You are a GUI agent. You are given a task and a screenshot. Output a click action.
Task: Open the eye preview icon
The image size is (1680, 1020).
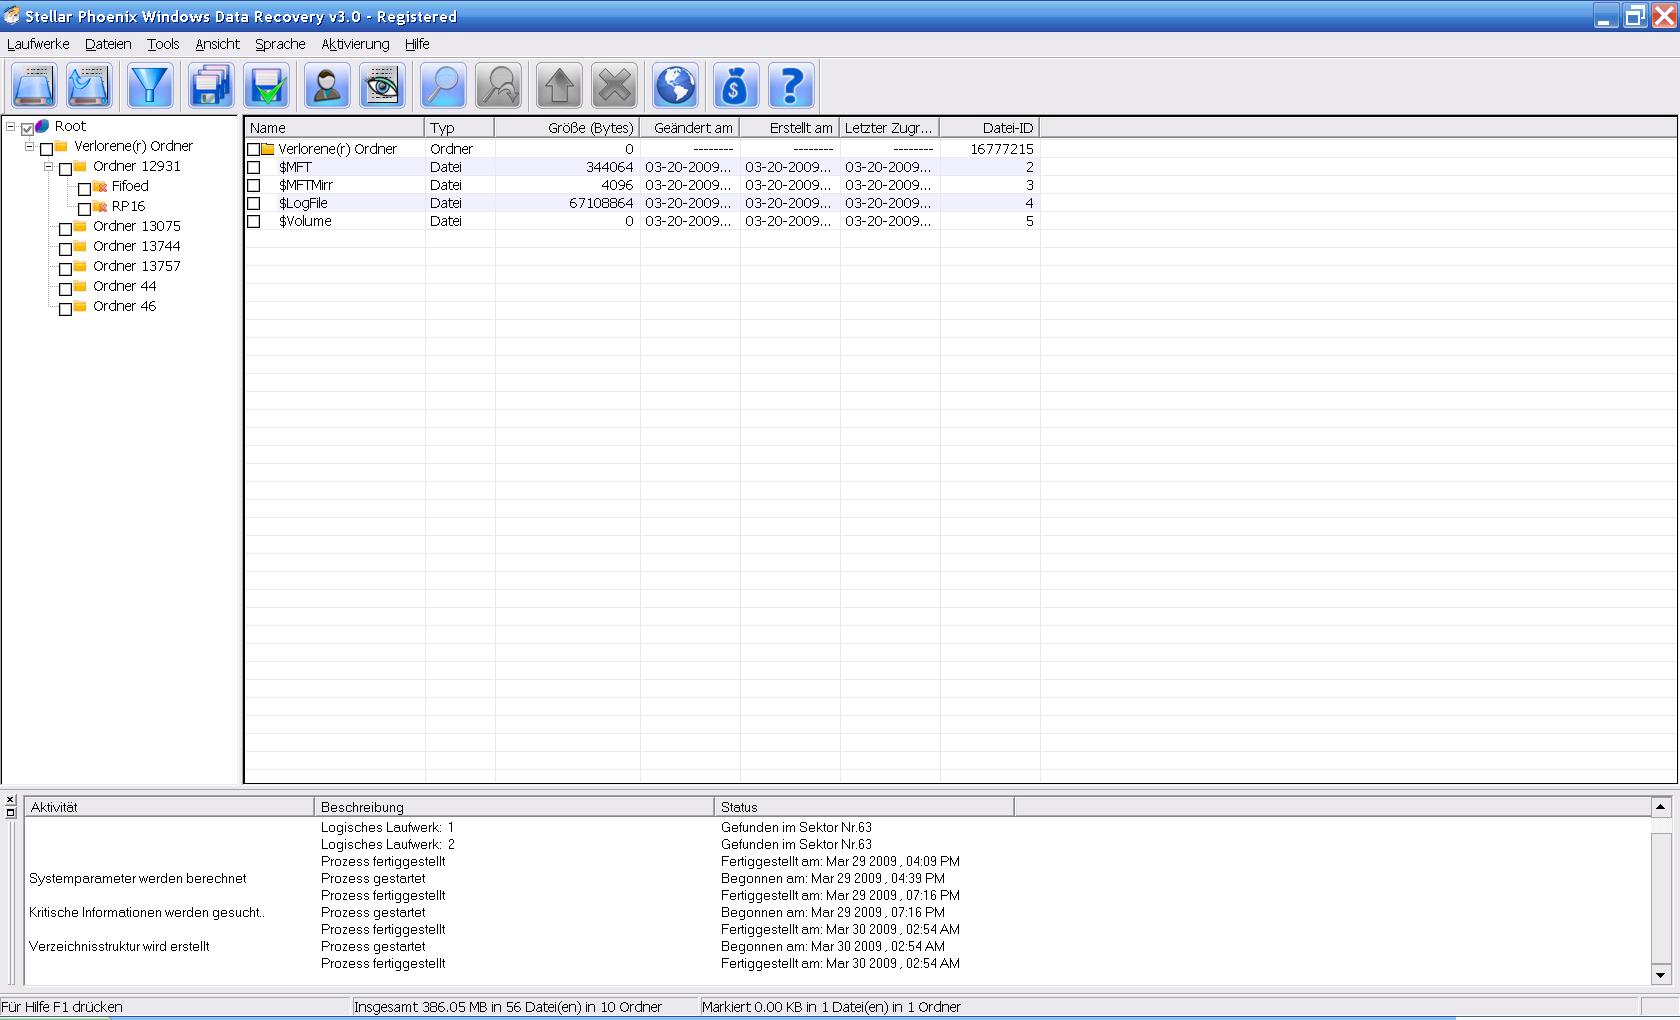[x=382, y=86]
